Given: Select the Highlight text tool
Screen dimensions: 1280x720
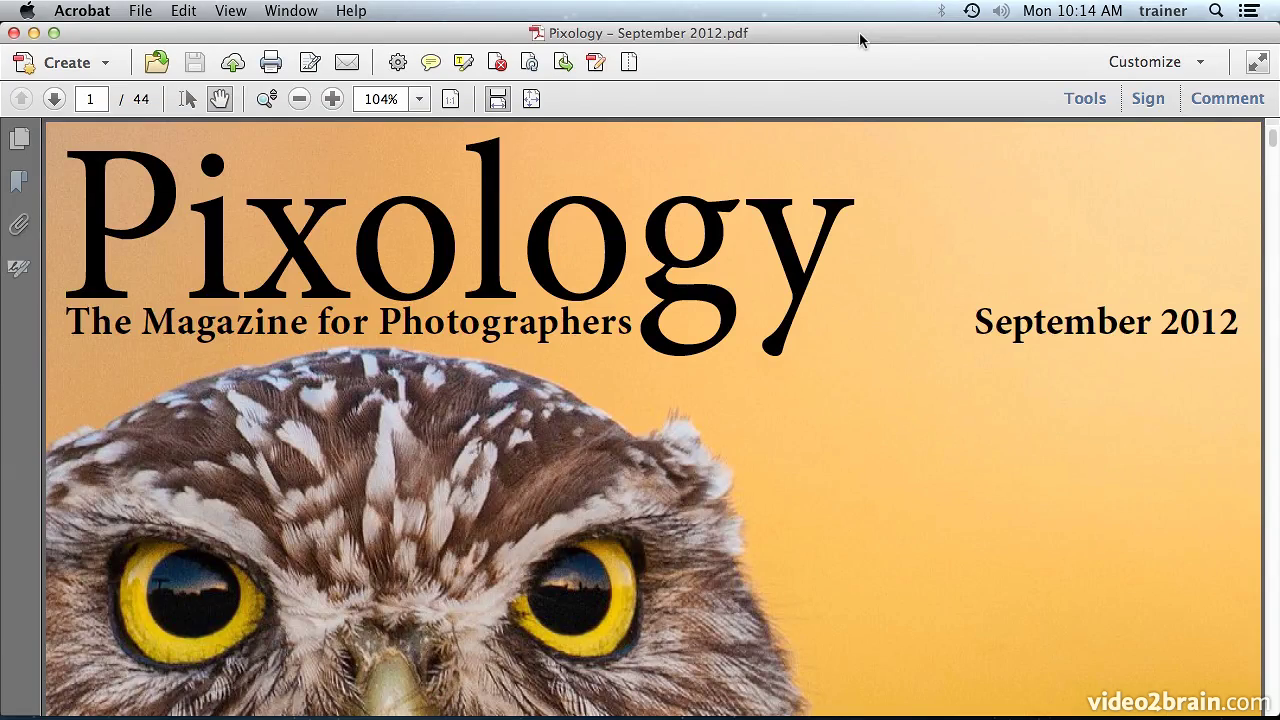Looking at the screenshot, I should [x=463, y=62].
